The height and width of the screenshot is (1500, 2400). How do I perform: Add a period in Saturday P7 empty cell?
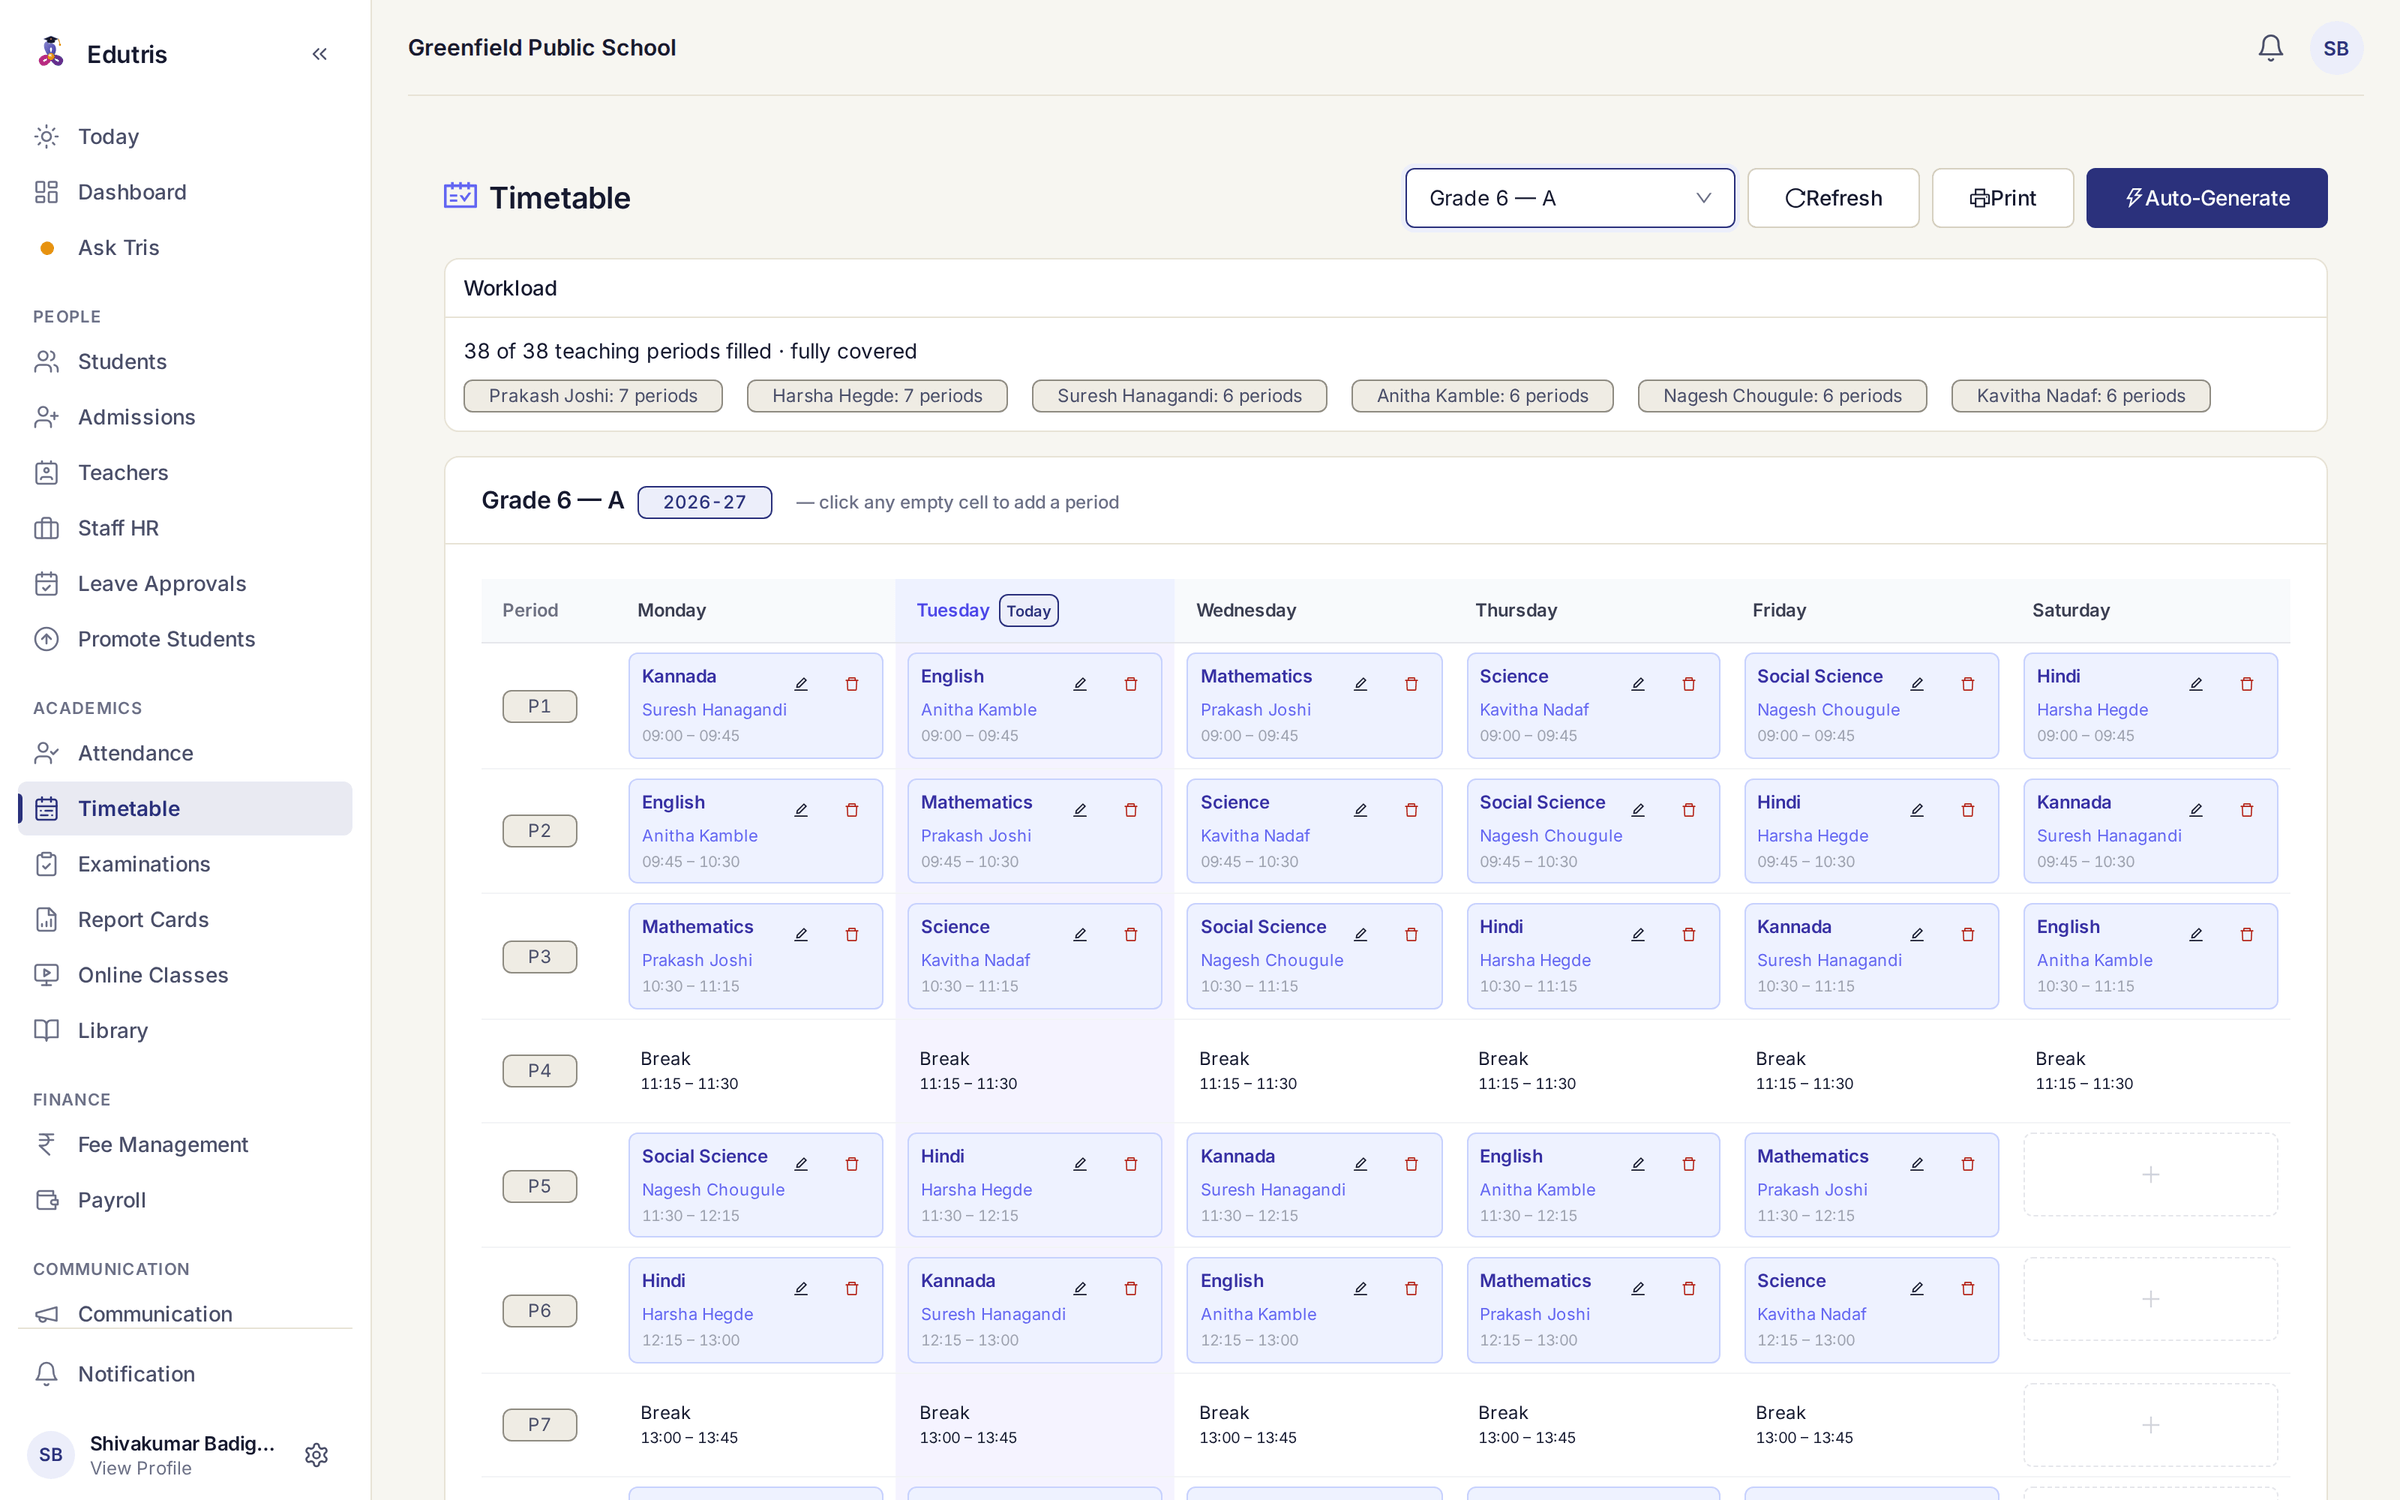pos(2150,1425)
